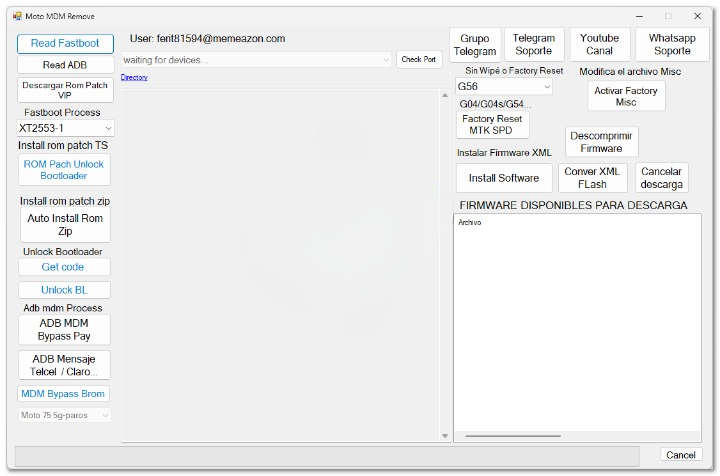Start MDM Bypass Brom
Viewport: 720px width, 476px height.
click(64, 394)
